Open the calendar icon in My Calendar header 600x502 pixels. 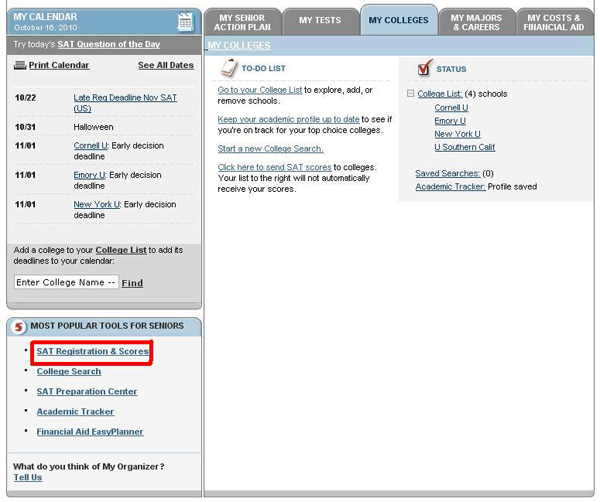point(185,22)
